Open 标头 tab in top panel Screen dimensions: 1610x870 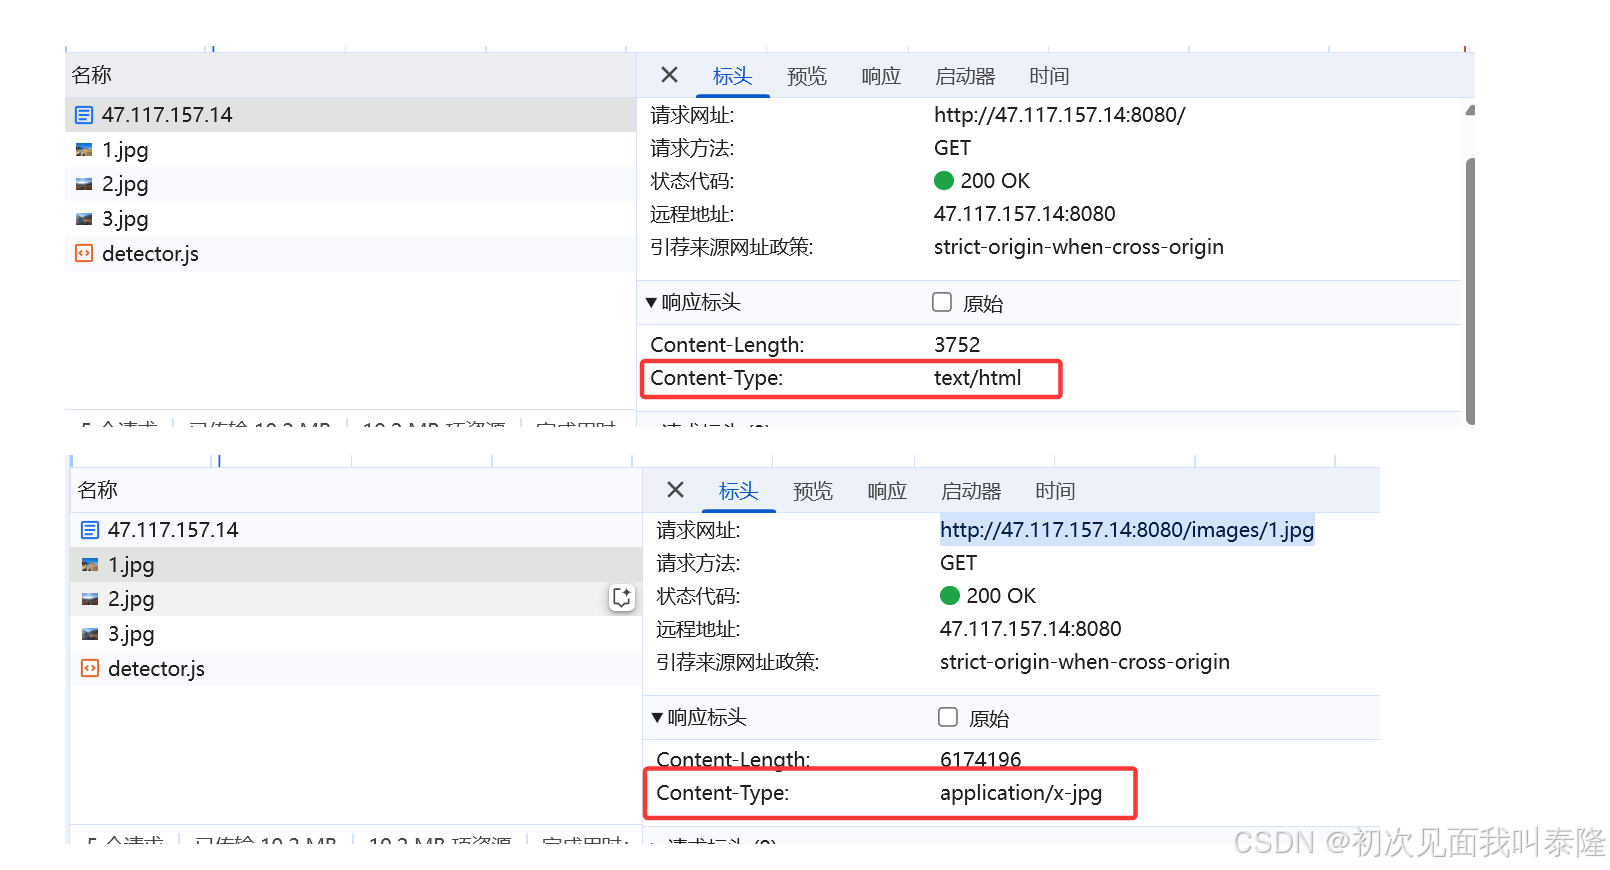pos(732,76)
